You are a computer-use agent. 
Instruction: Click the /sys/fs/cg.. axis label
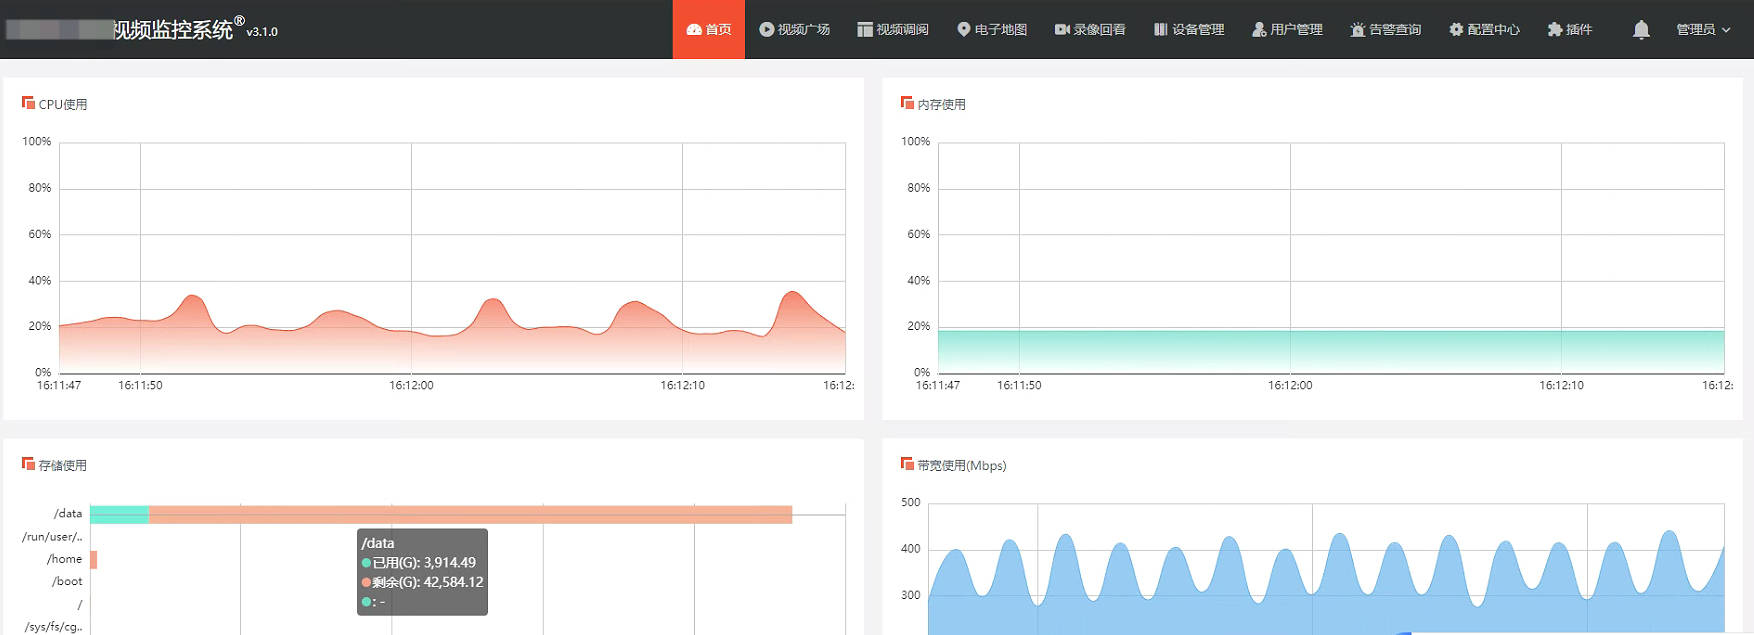54,627
